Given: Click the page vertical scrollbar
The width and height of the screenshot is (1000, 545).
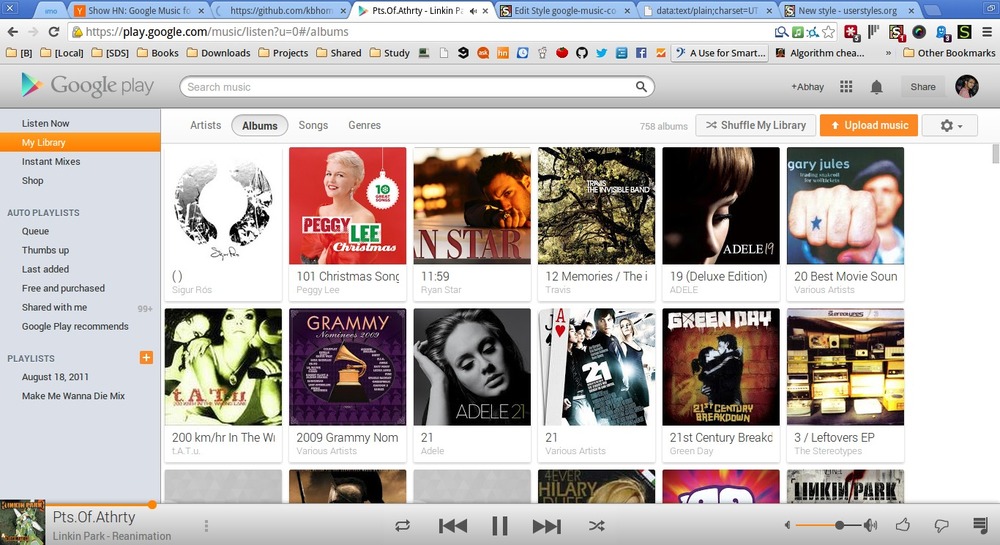Looking at the screenshot, I should 996,155.
